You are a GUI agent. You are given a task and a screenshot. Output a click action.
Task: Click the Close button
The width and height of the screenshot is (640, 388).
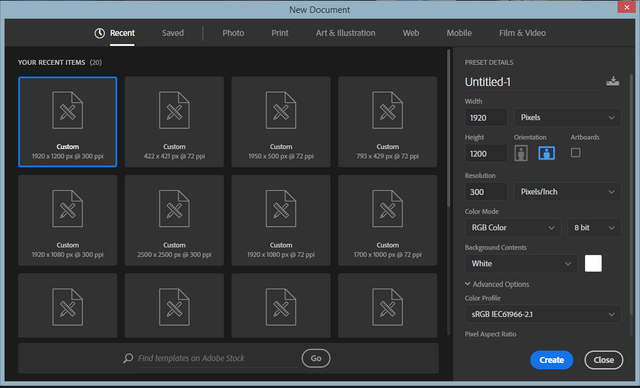pyautogui.click(x=604, y=360)
